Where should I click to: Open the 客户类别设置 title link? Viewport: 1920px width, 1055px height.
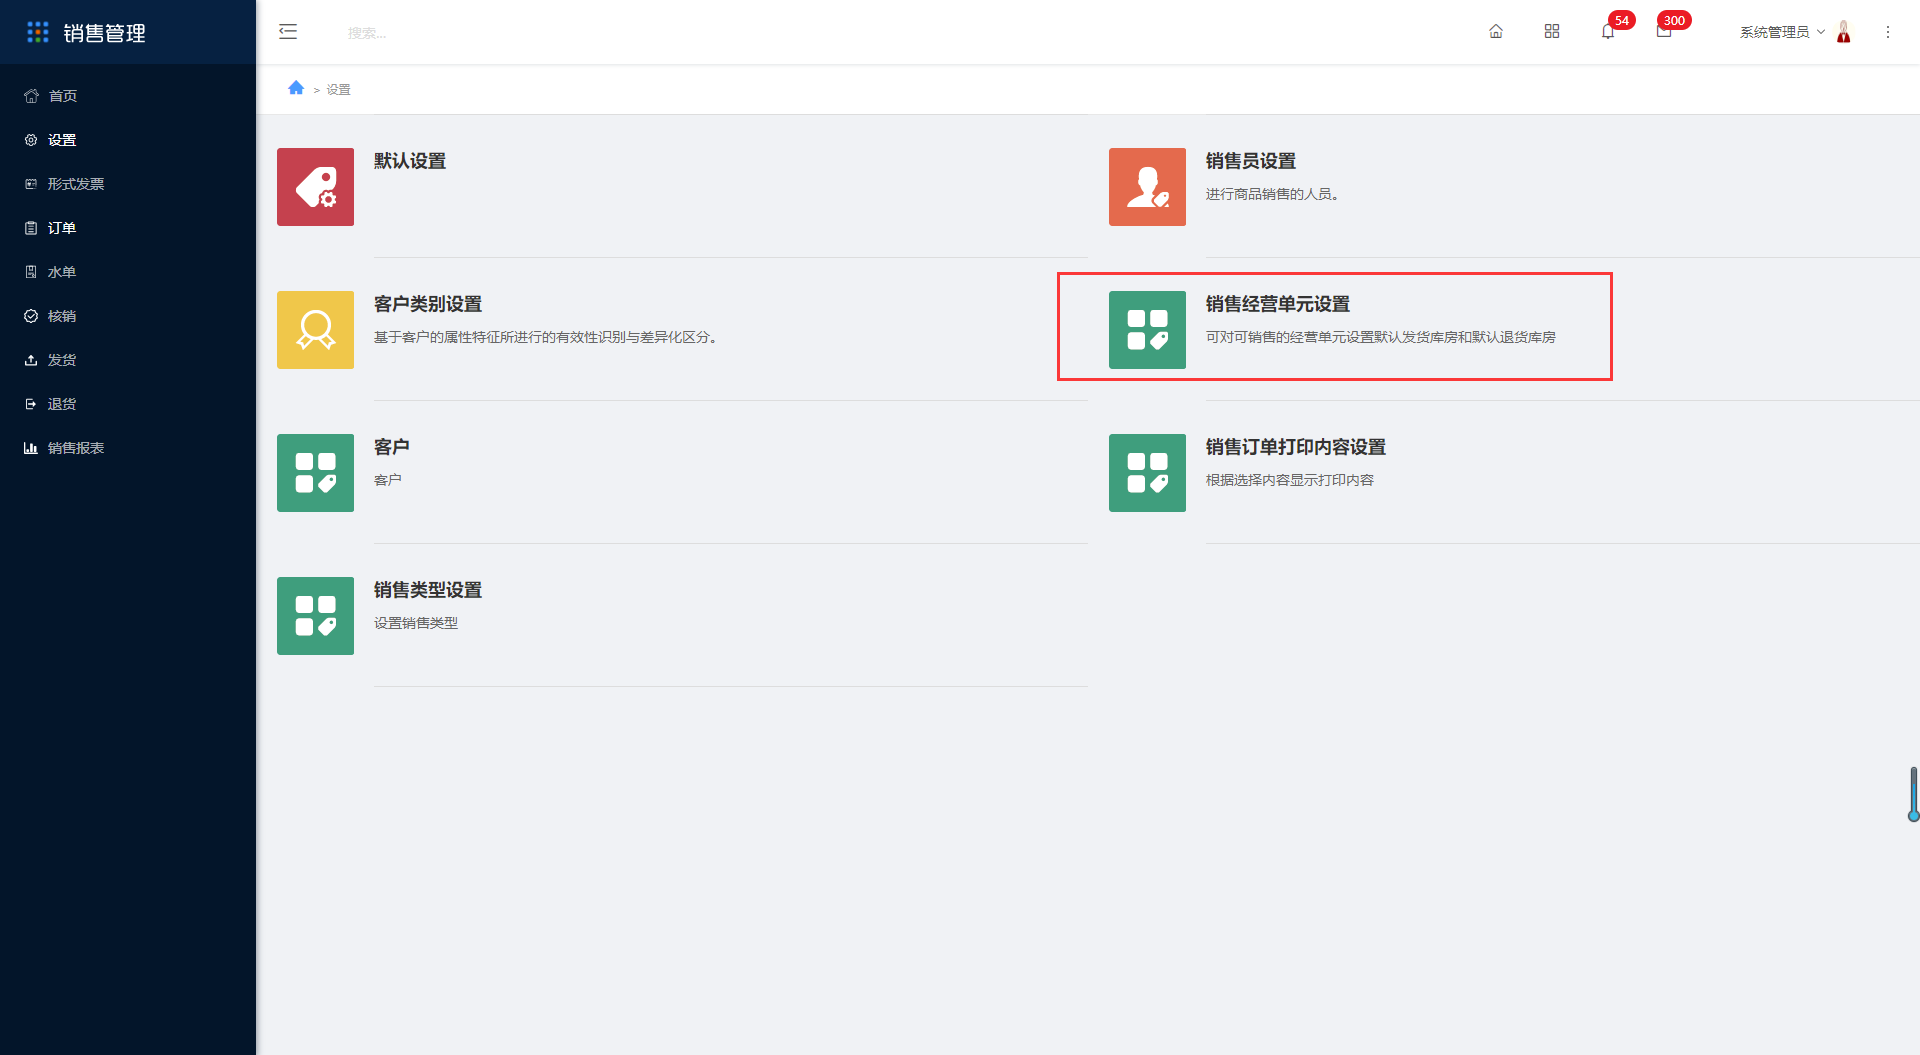coord(428,304)
